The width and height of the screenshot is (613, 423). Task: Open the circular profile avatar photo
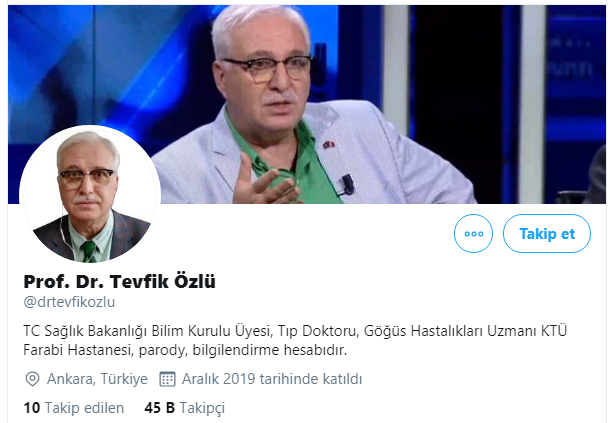[x=90, y=195]
